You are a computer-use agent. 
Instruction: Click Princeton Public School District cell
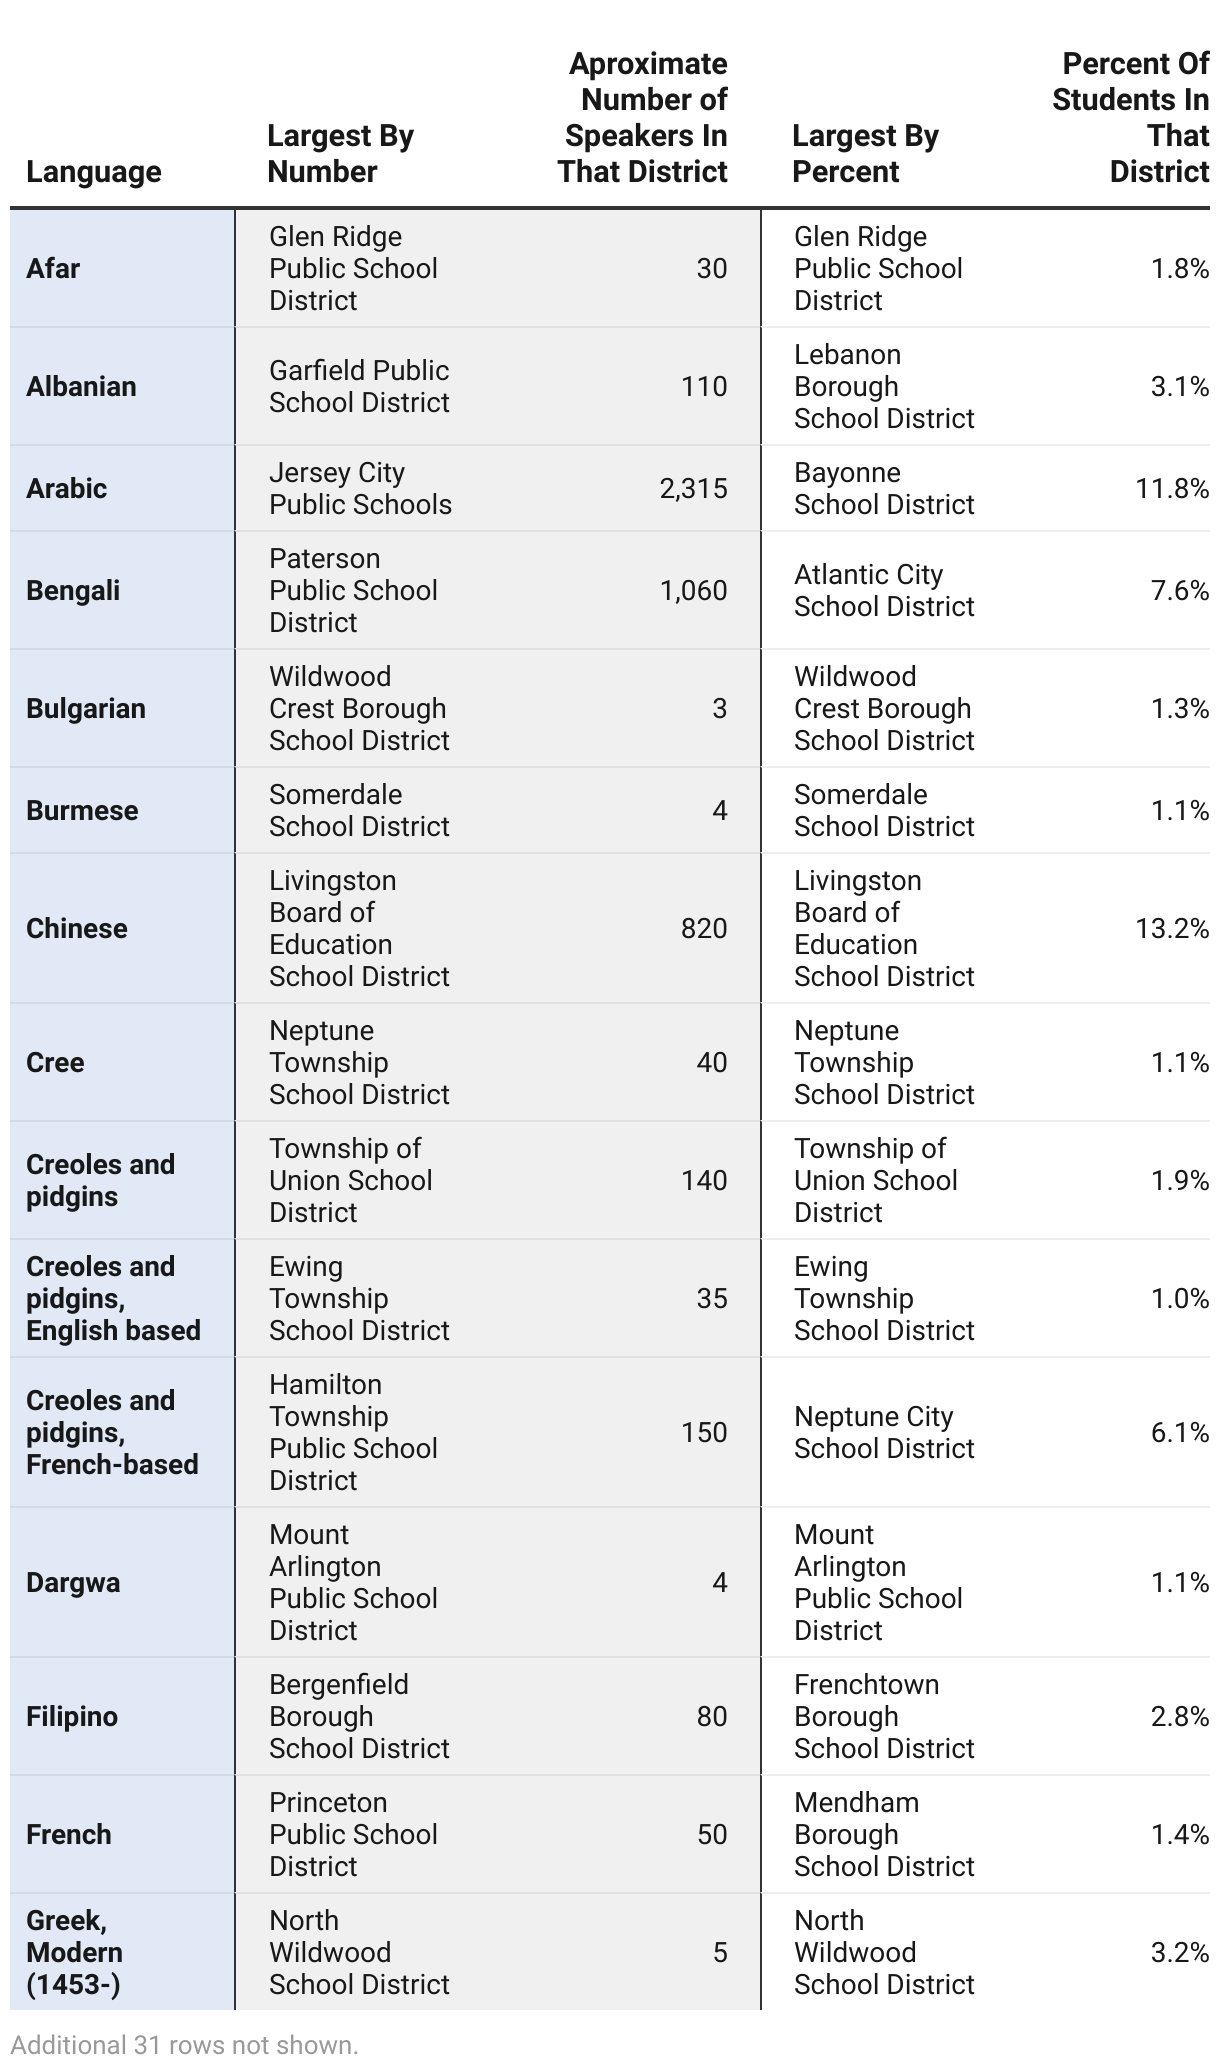353,1834
